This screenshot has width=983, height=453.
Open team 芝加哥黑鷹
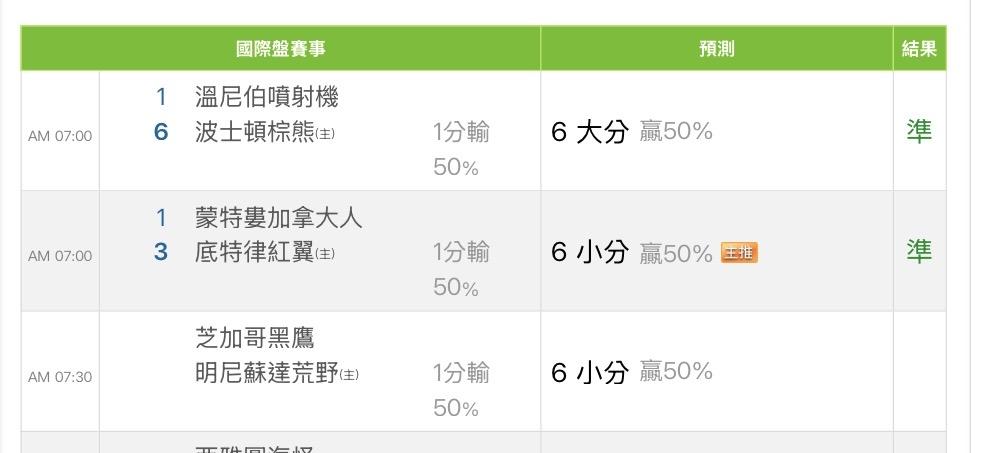(254, 338)
